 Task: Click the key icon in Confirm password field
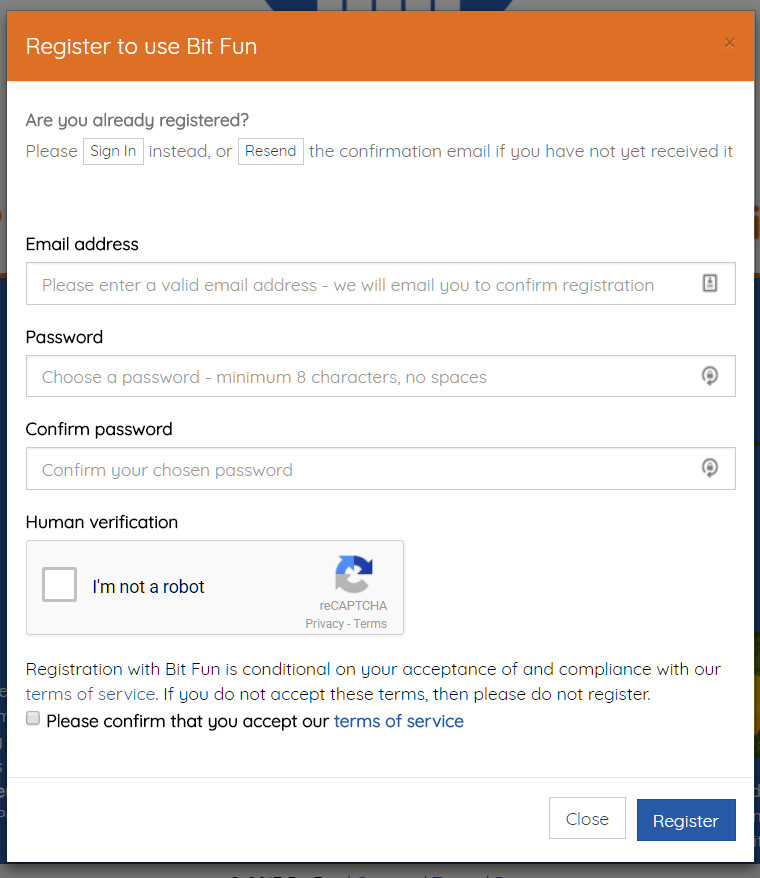[710, 468]
